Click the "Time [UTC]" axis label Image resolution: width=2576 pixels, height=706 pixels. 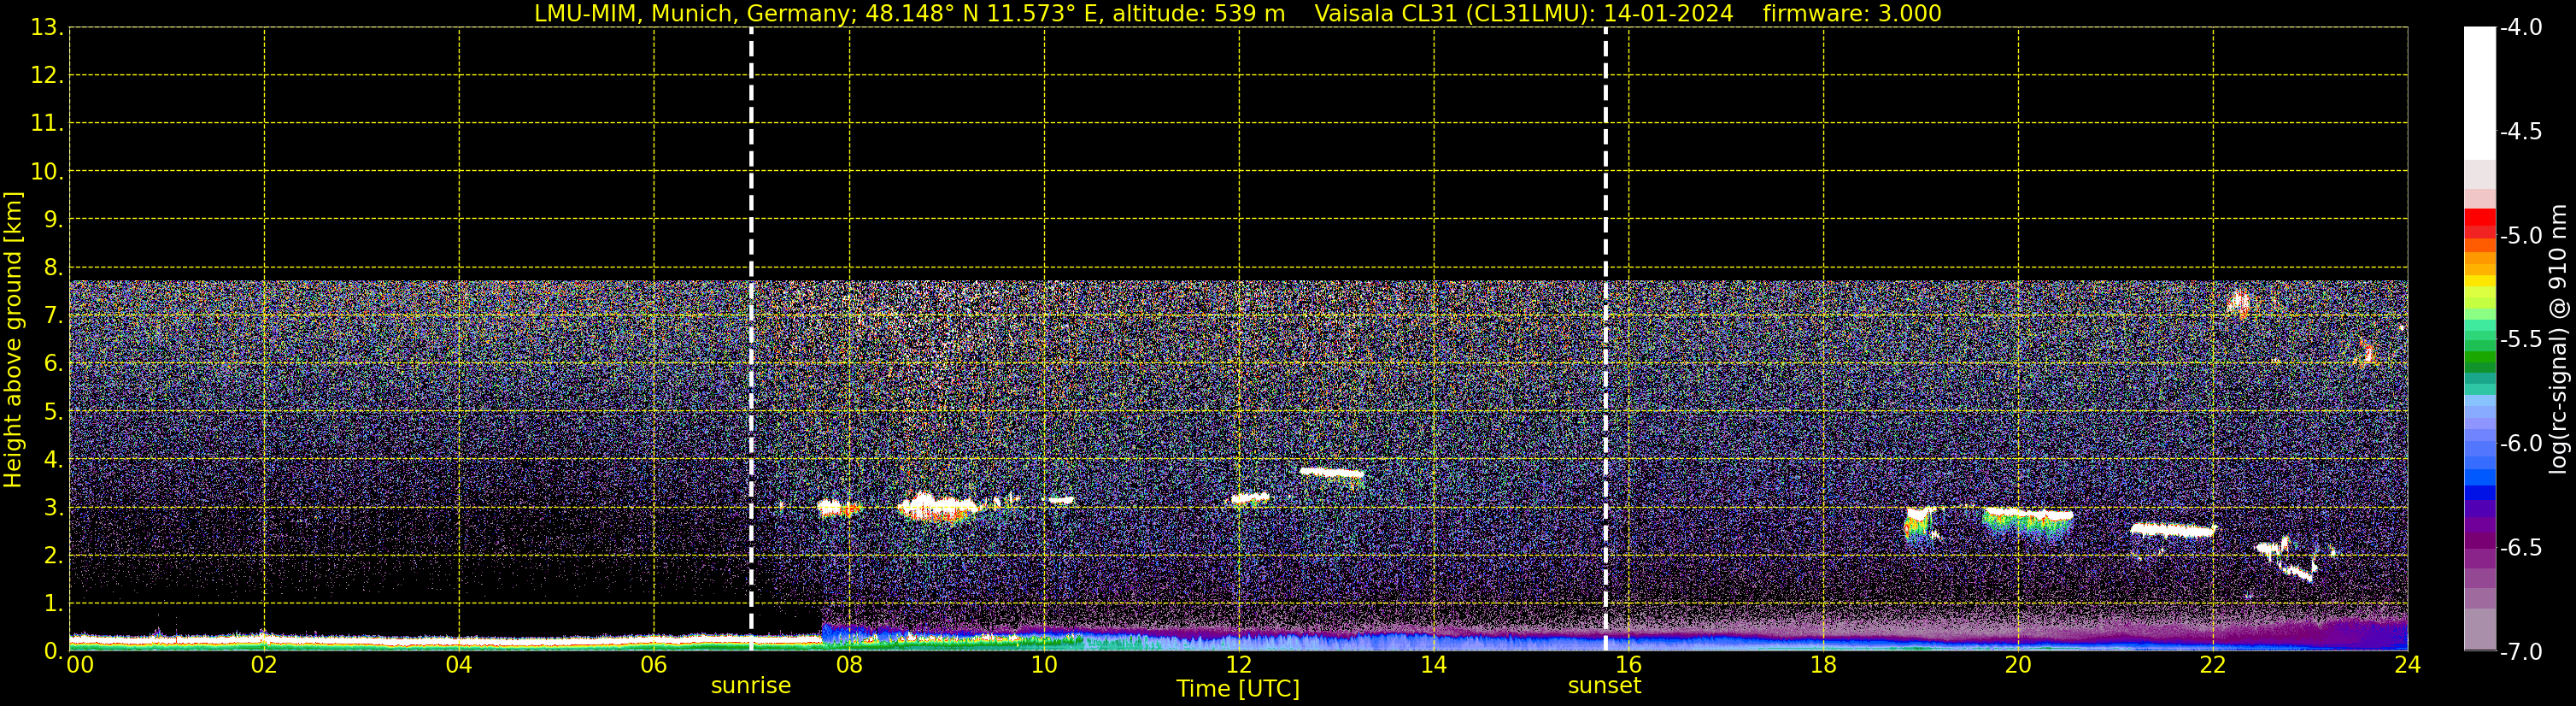[x=1237, y=689]
